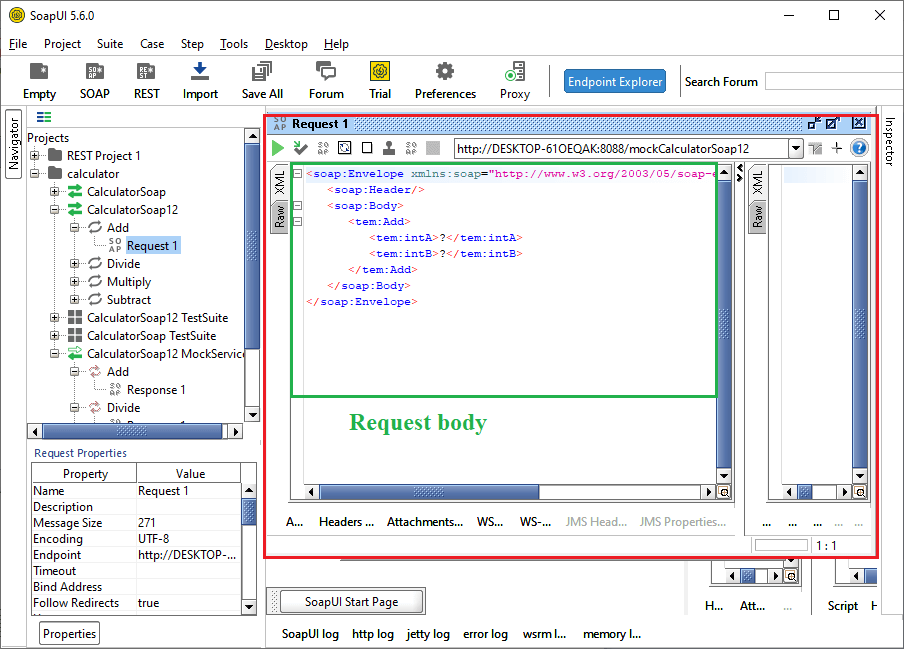The image size is (906, 652).
Task: Expand the REST Project 1 node
Action: click(35, 155)
